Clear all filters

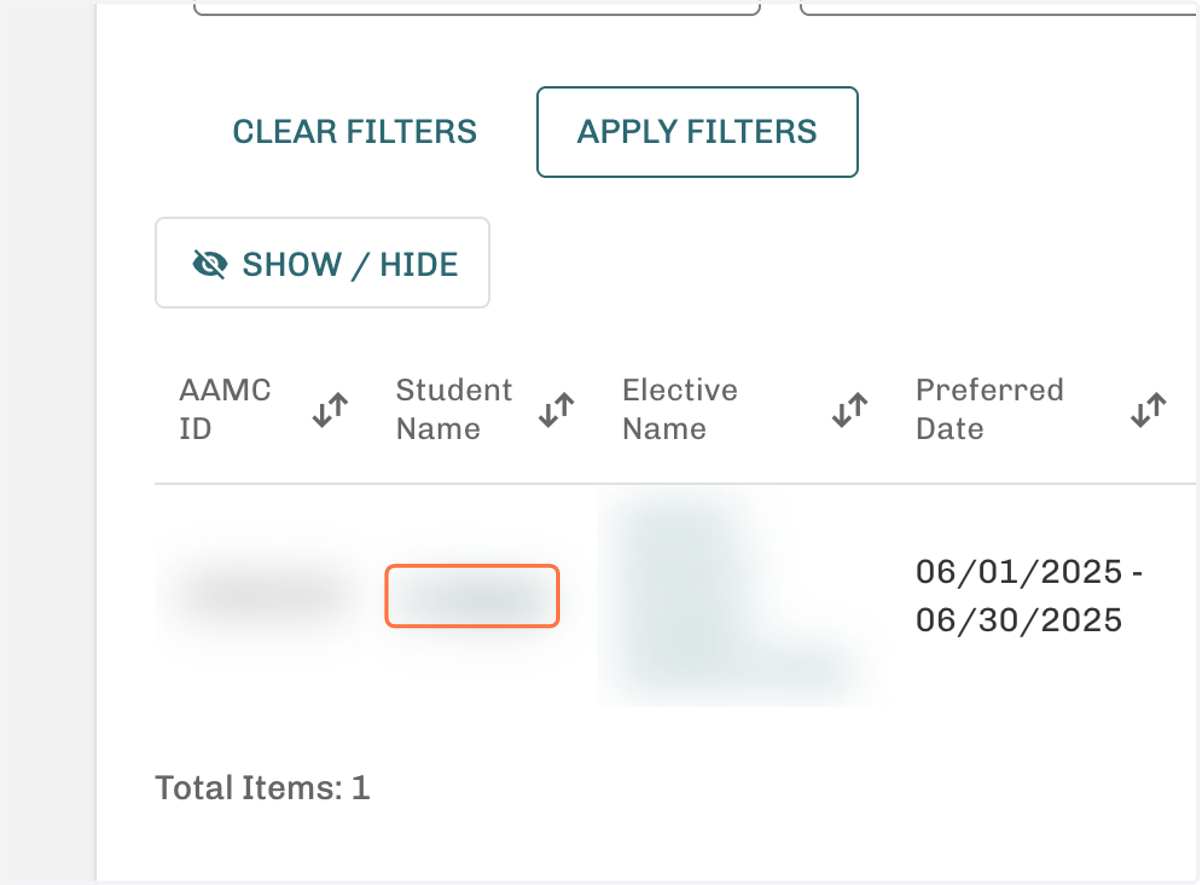pyautogui.click(x=355, y=132)
